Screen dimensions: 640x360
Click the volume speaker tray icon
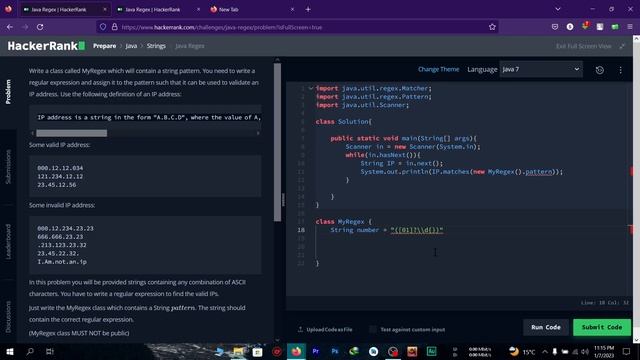(585, 352)
